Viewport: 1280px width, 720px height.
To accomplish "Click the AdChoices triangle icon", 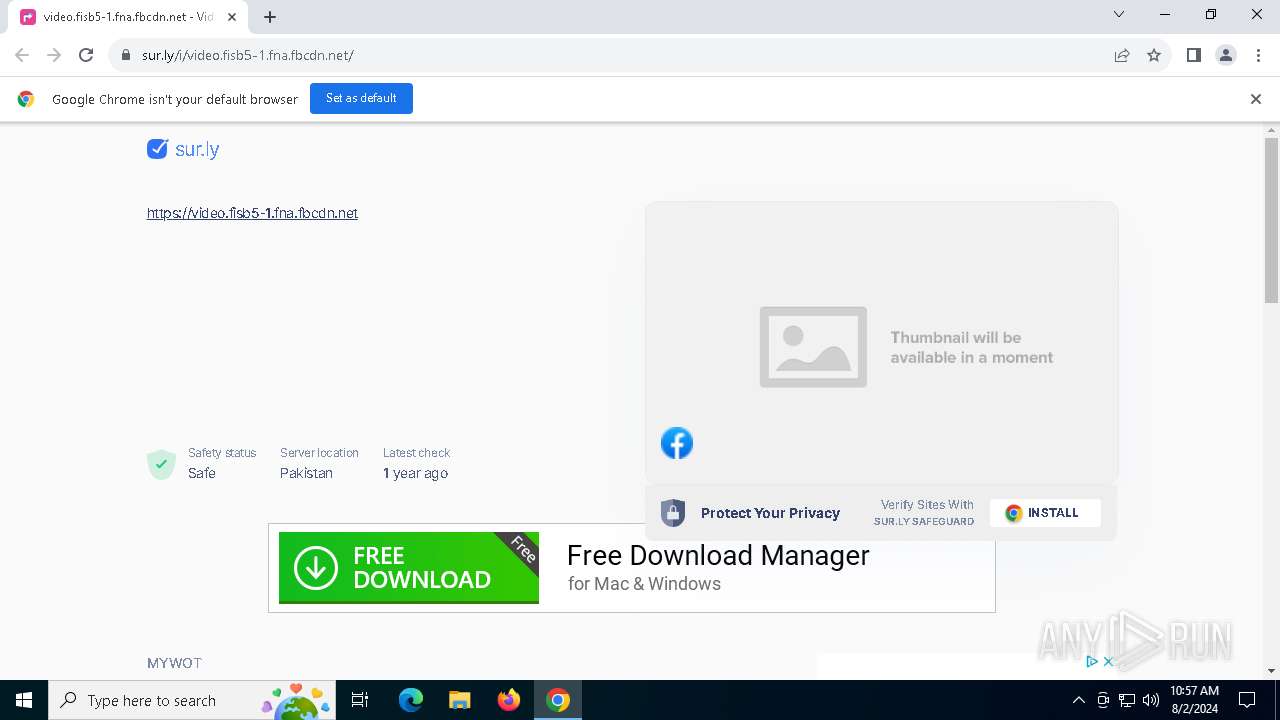I will coord(1092,662).
